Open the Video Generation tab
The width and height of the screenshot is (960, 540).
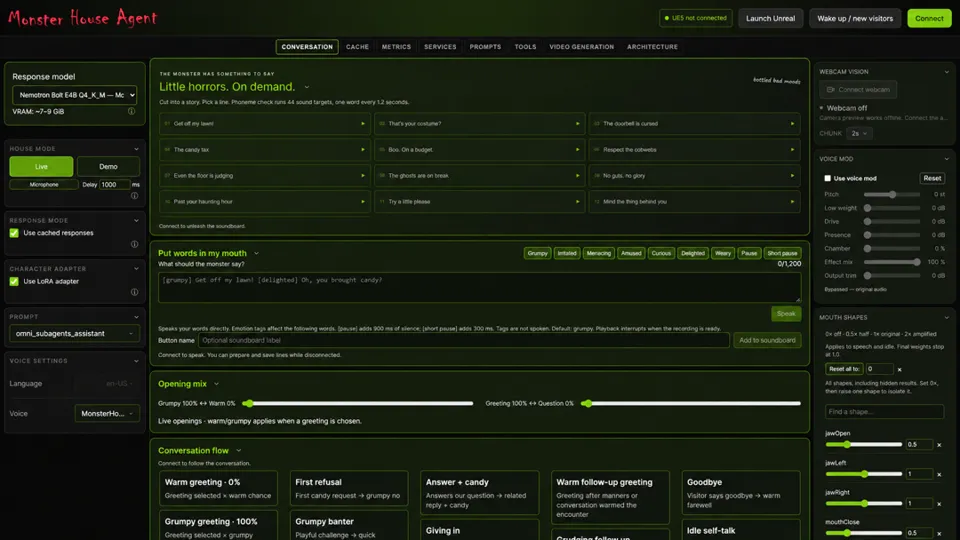581,47
